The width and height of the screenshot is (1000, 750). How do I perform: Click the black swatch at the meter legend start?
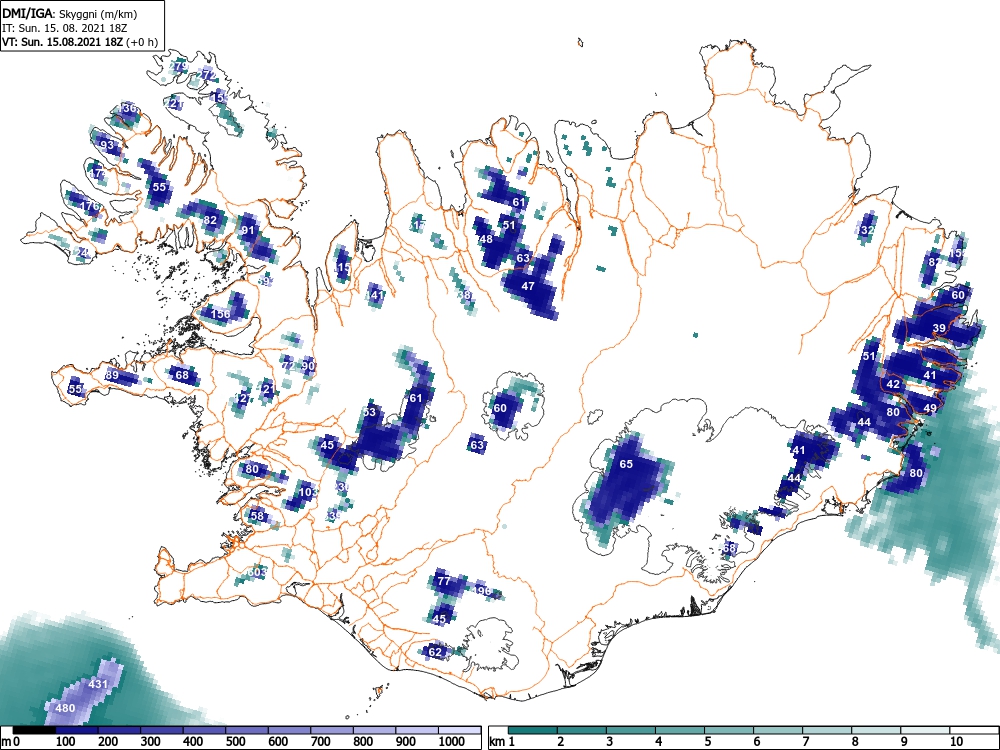point(34,730)
